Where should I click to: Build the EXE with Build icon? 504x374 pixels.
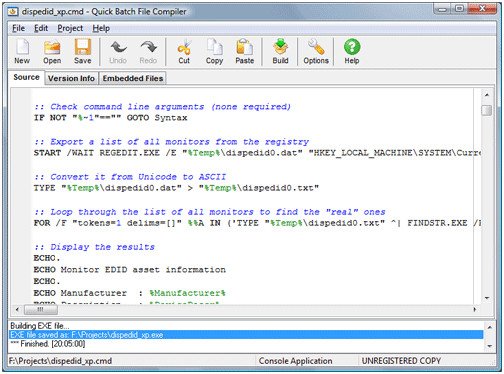pyautogui.click(x=280, y=52)
